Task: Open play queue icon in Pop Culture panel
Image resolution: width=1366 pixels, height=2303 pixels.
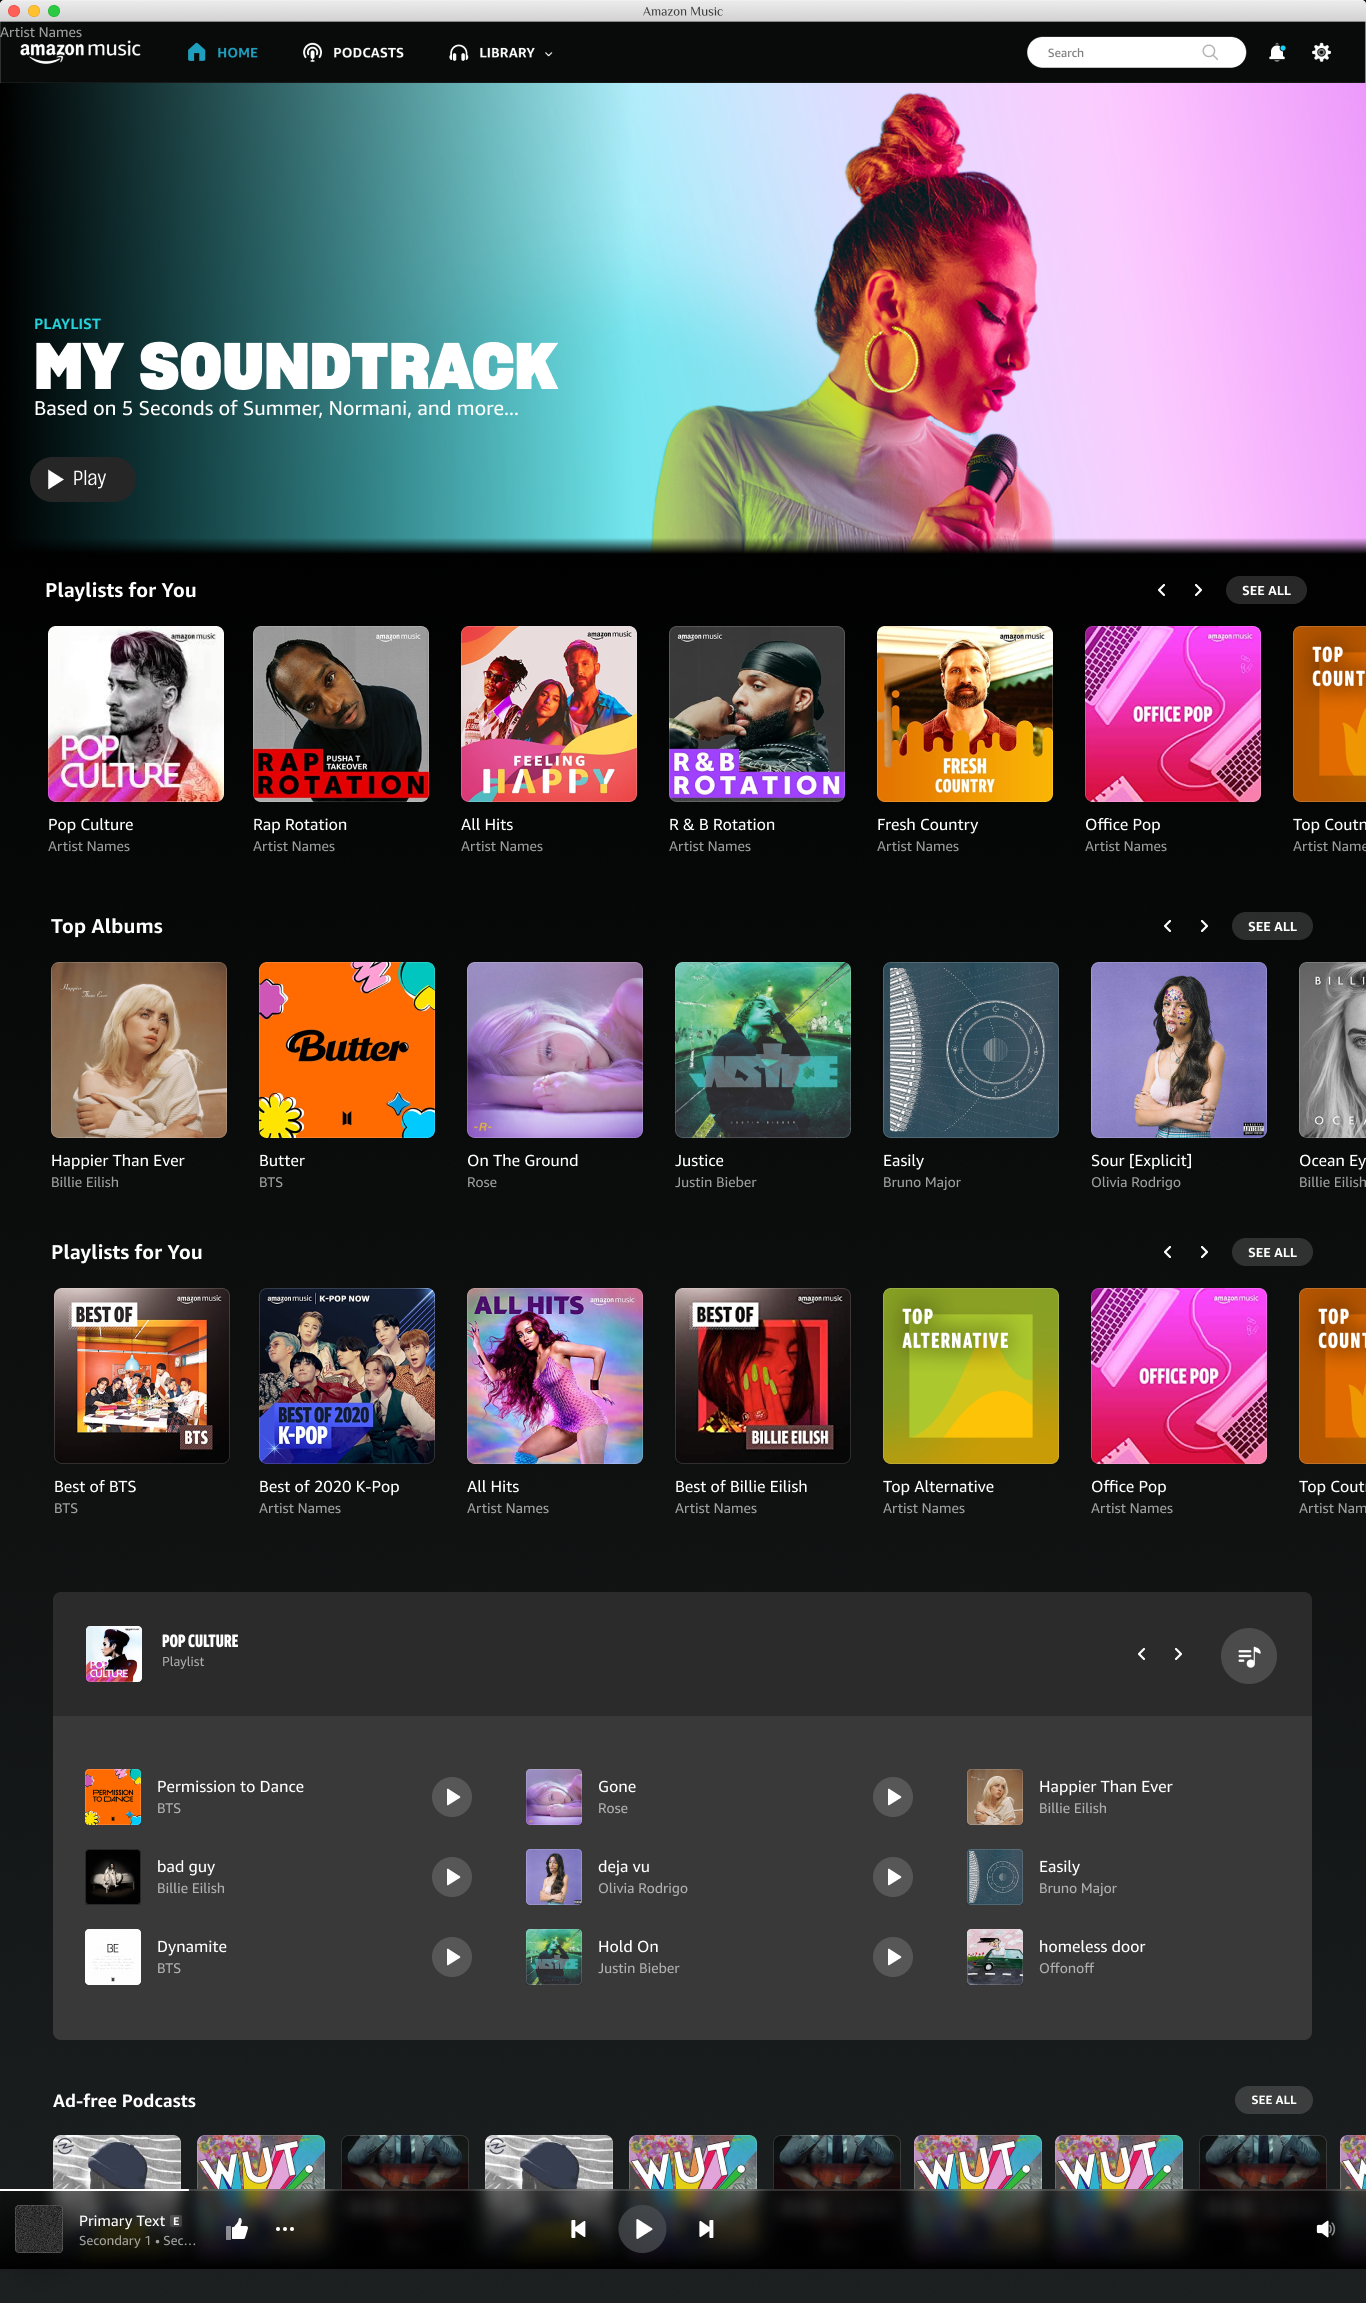Action: coord(1249,1656)
